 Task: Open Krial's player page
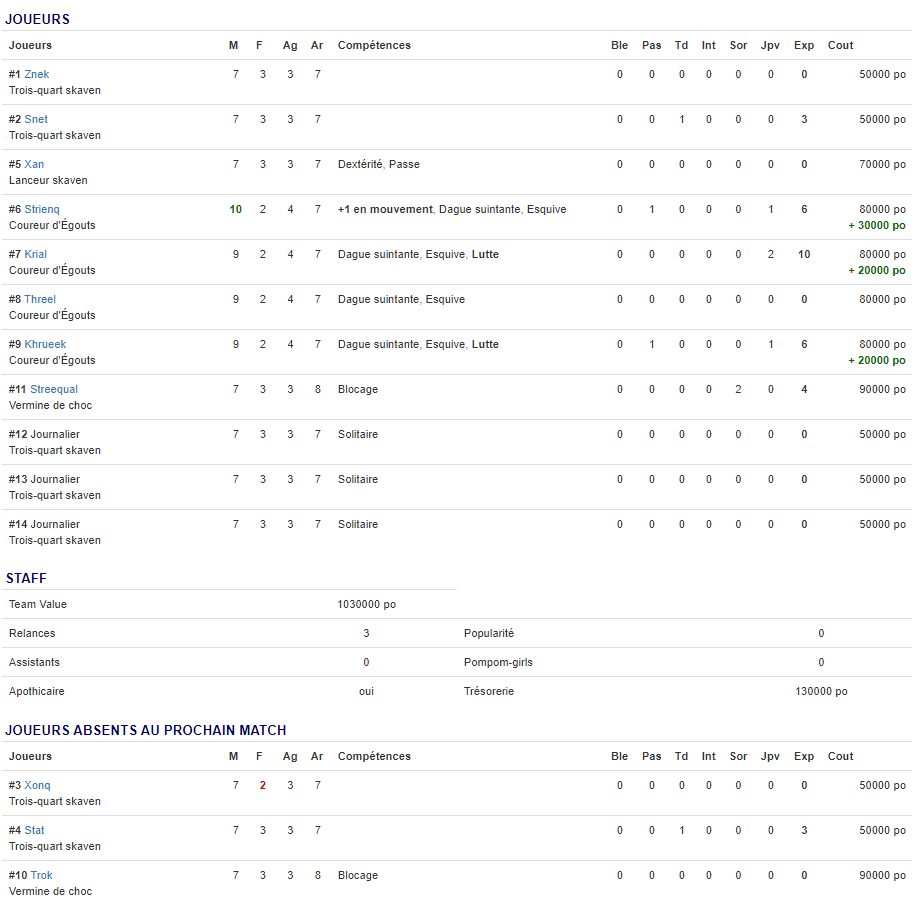pos(35,255)
